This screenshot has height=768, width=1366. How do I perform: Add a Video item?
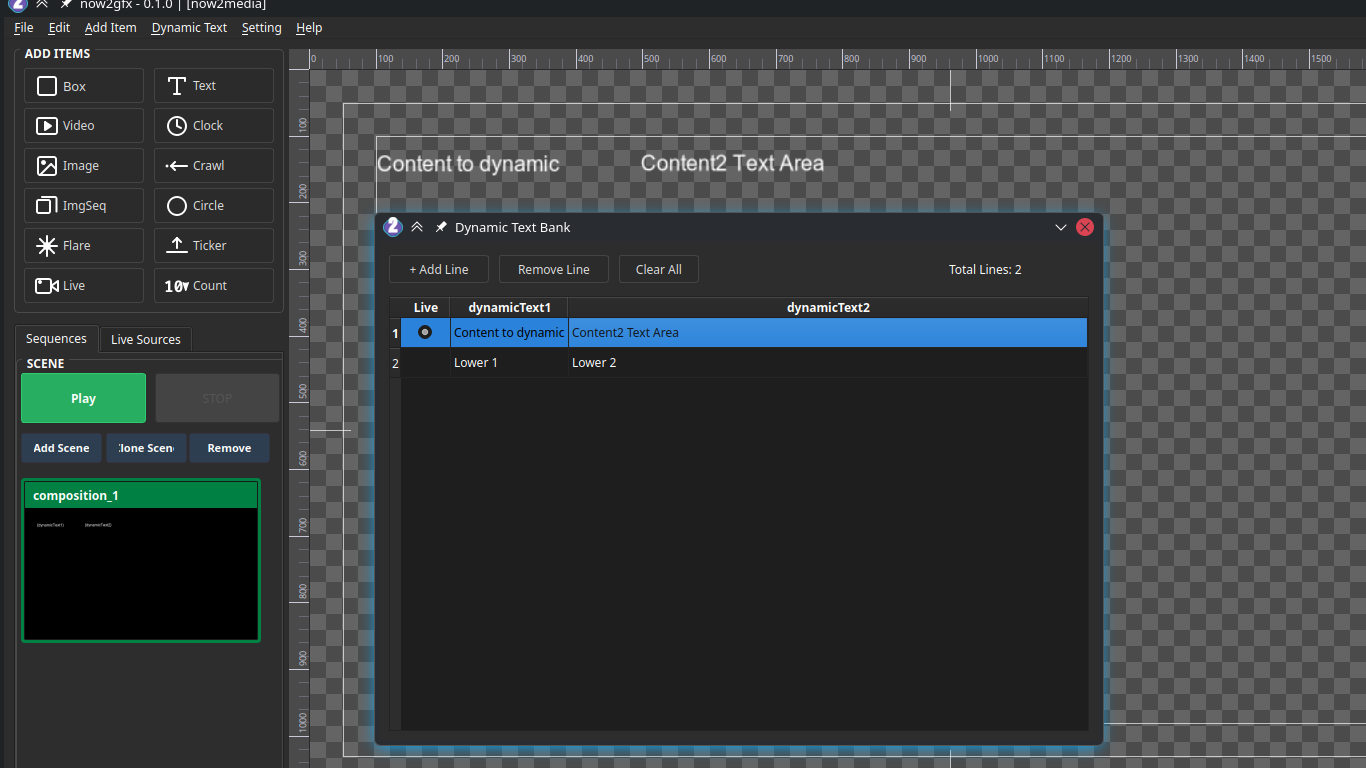click(x=84, y=126)
